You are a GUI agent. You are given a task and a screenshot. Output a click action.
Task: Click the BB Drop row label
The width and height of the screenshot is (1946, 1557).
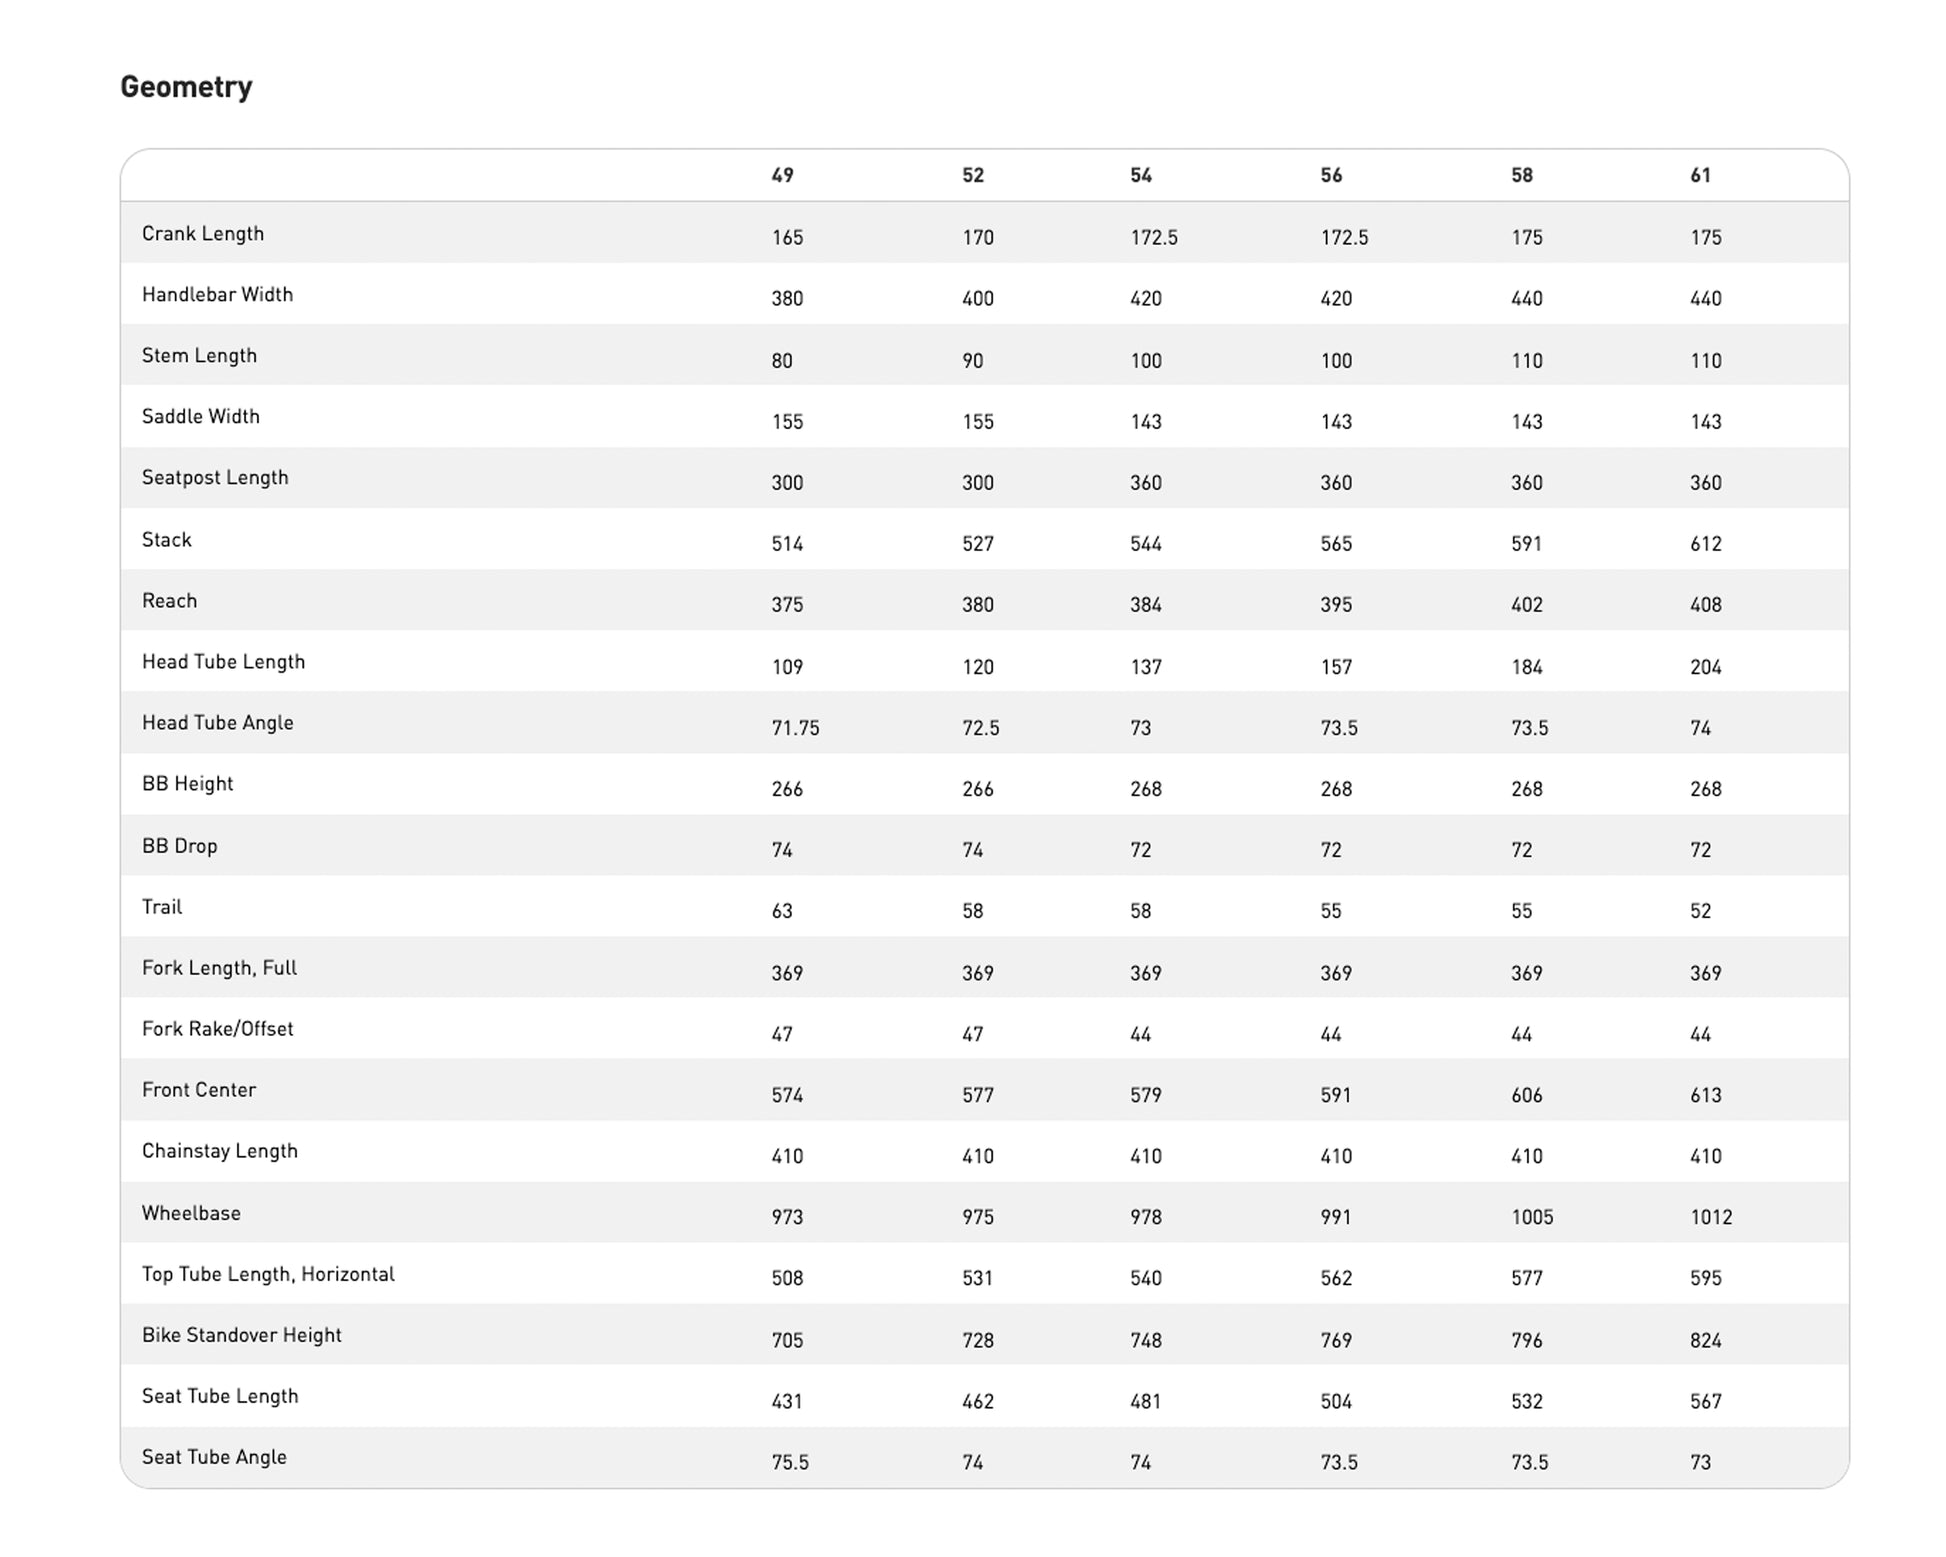tap(179, 846)
